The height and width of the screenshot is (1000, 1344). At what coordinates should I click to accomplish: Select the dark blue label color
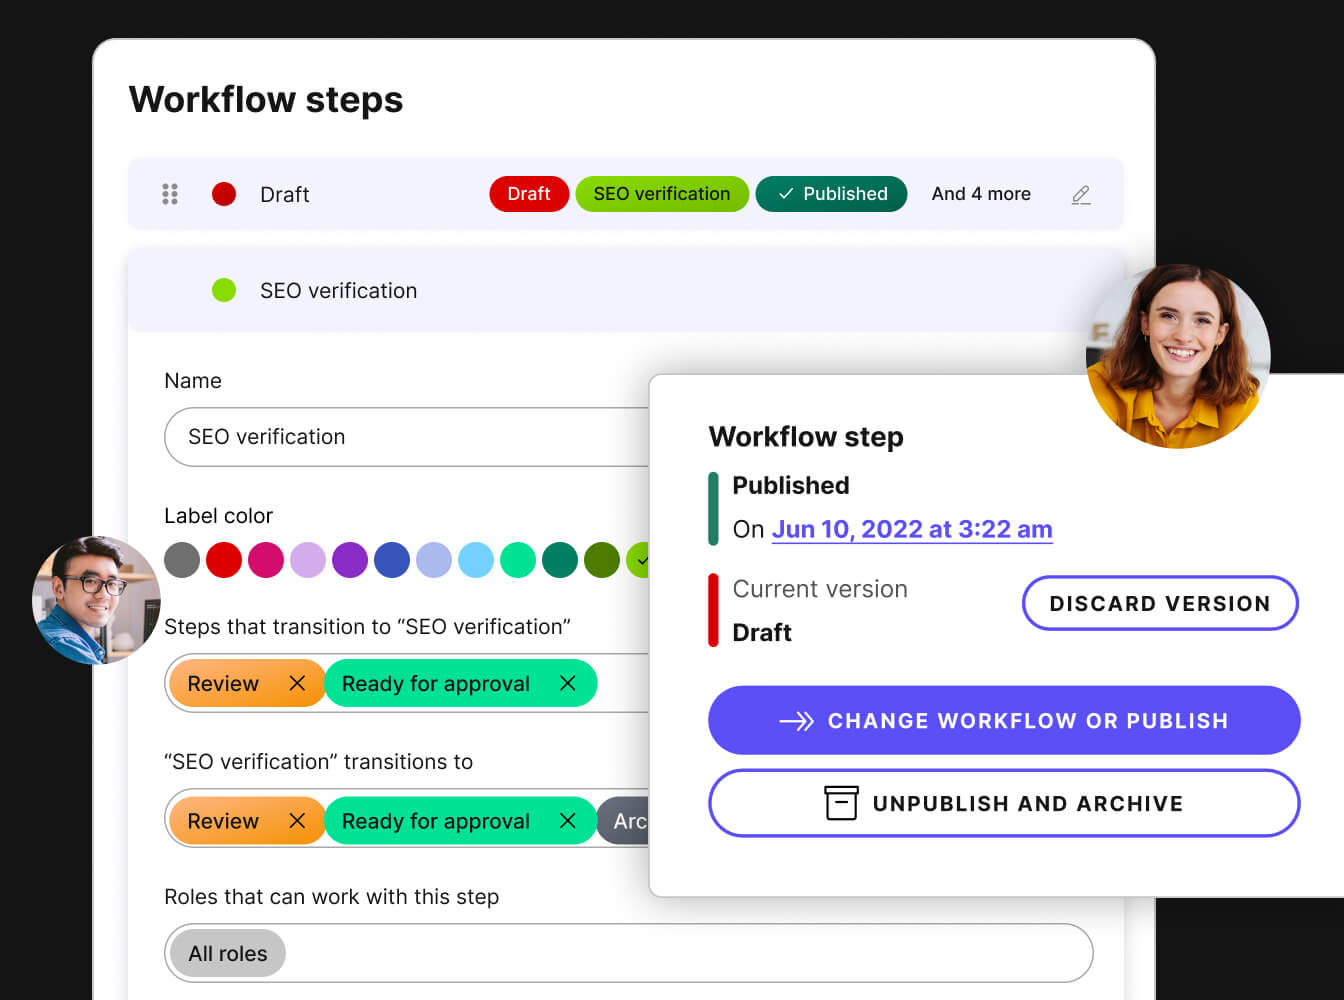pos(392,560)
